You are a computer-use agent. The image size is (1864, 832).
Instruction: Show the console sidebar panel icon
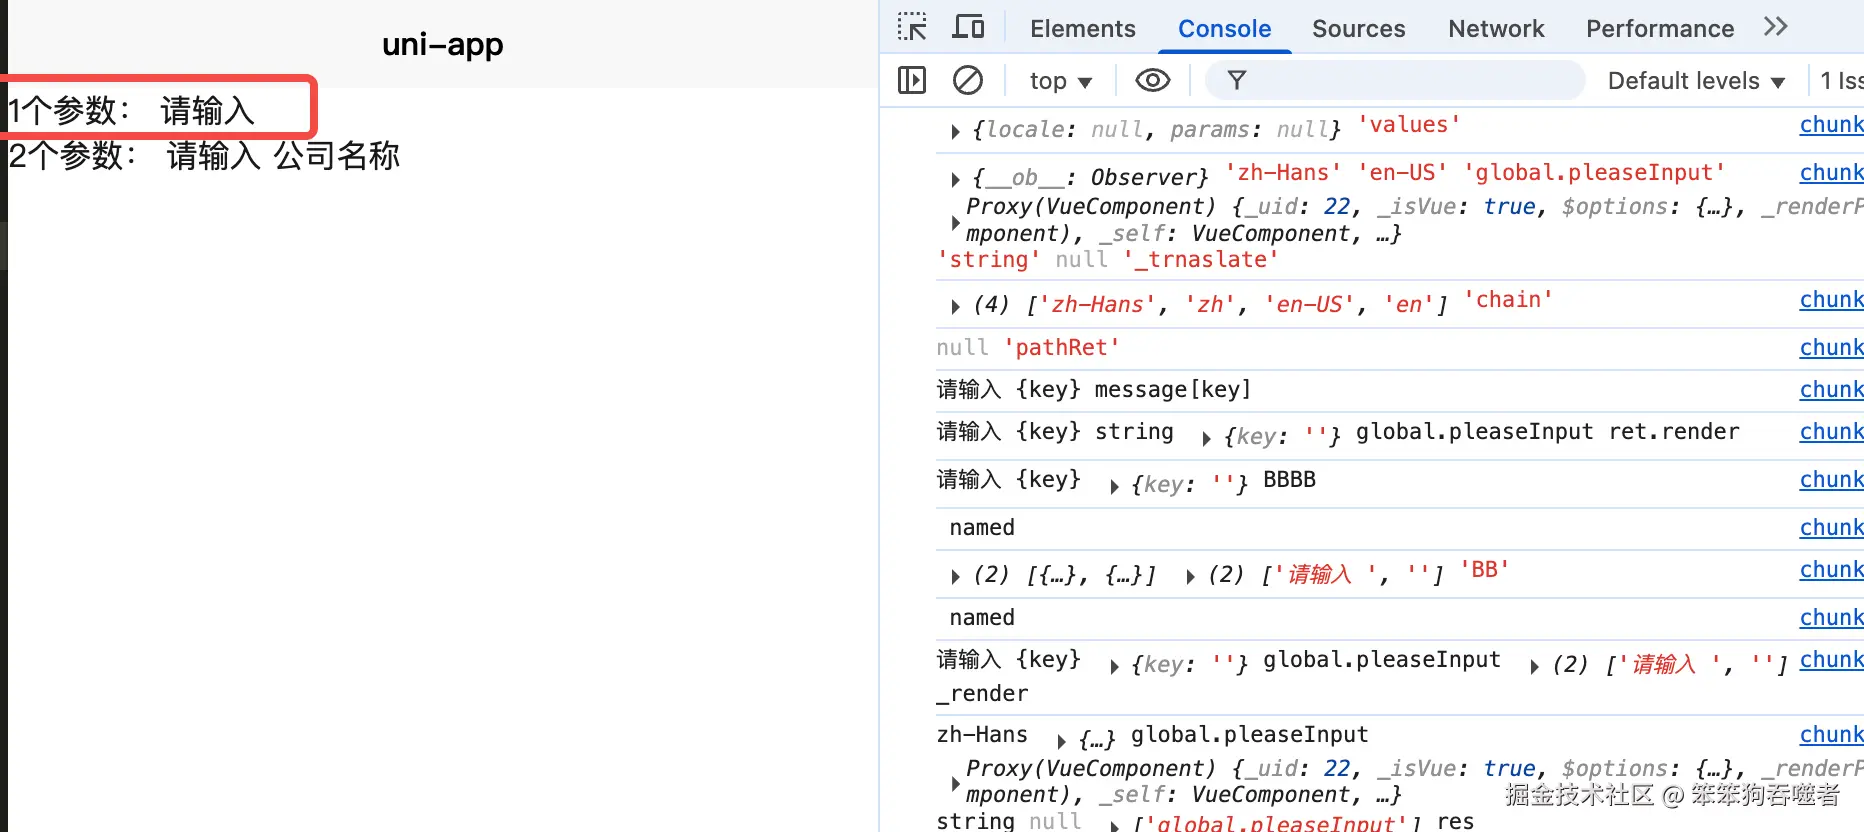pyautogui.click(x=912, y=80)
